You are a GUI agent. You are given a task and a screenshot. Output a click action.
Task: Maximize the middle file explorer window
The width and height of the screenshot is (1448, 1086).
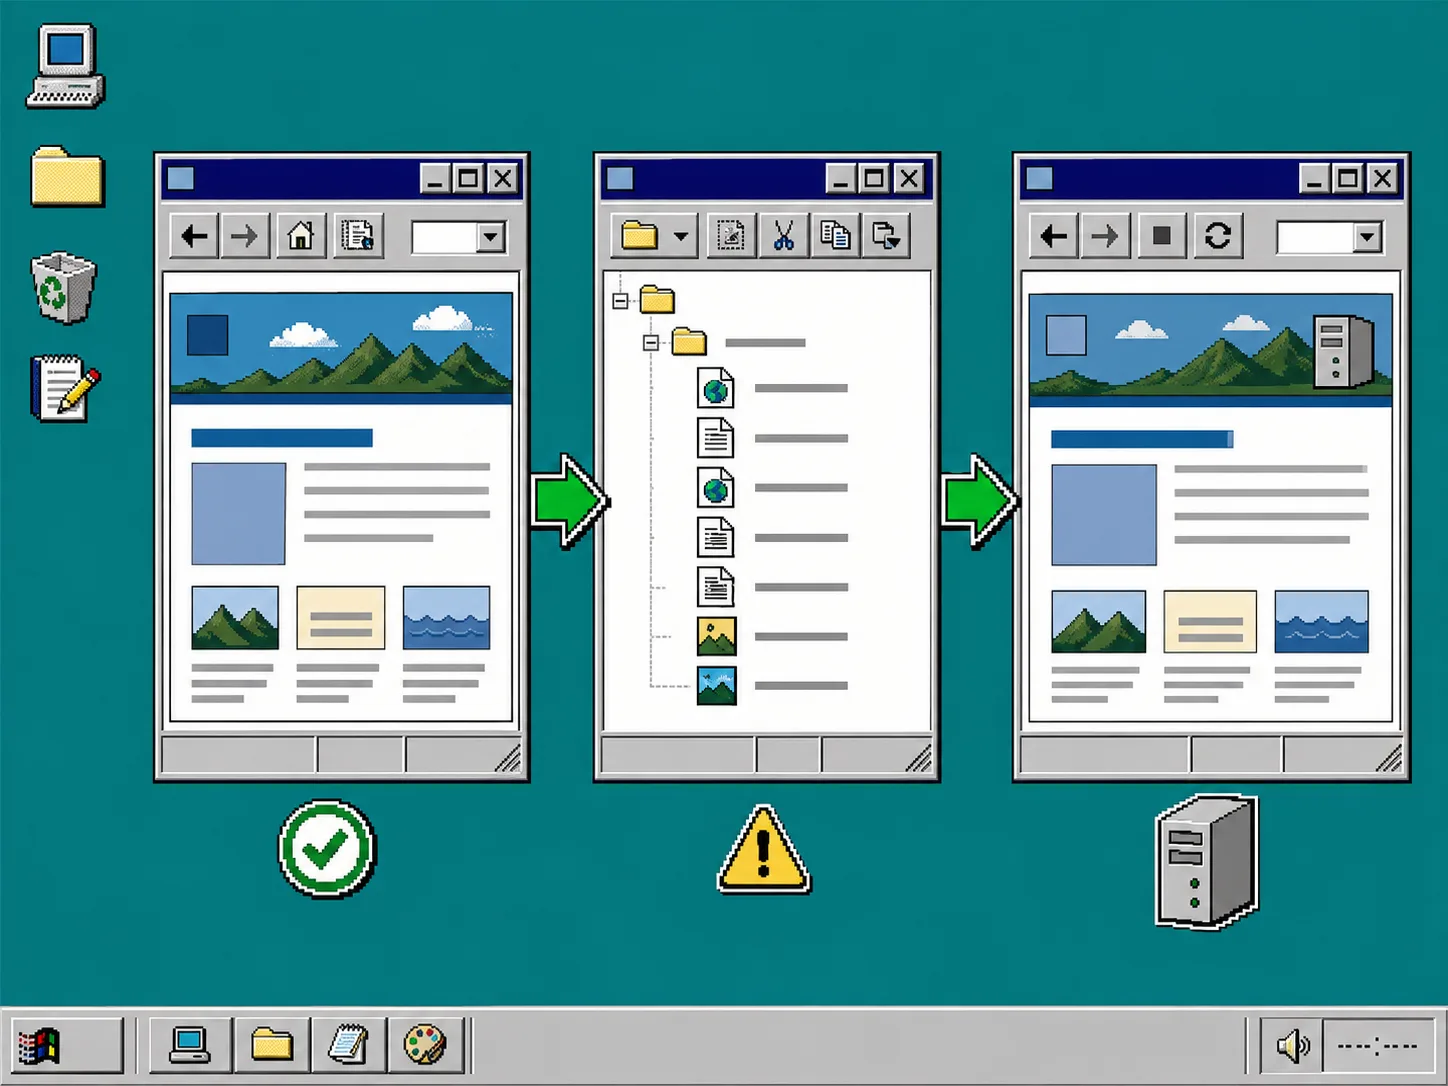click(874, 179)
